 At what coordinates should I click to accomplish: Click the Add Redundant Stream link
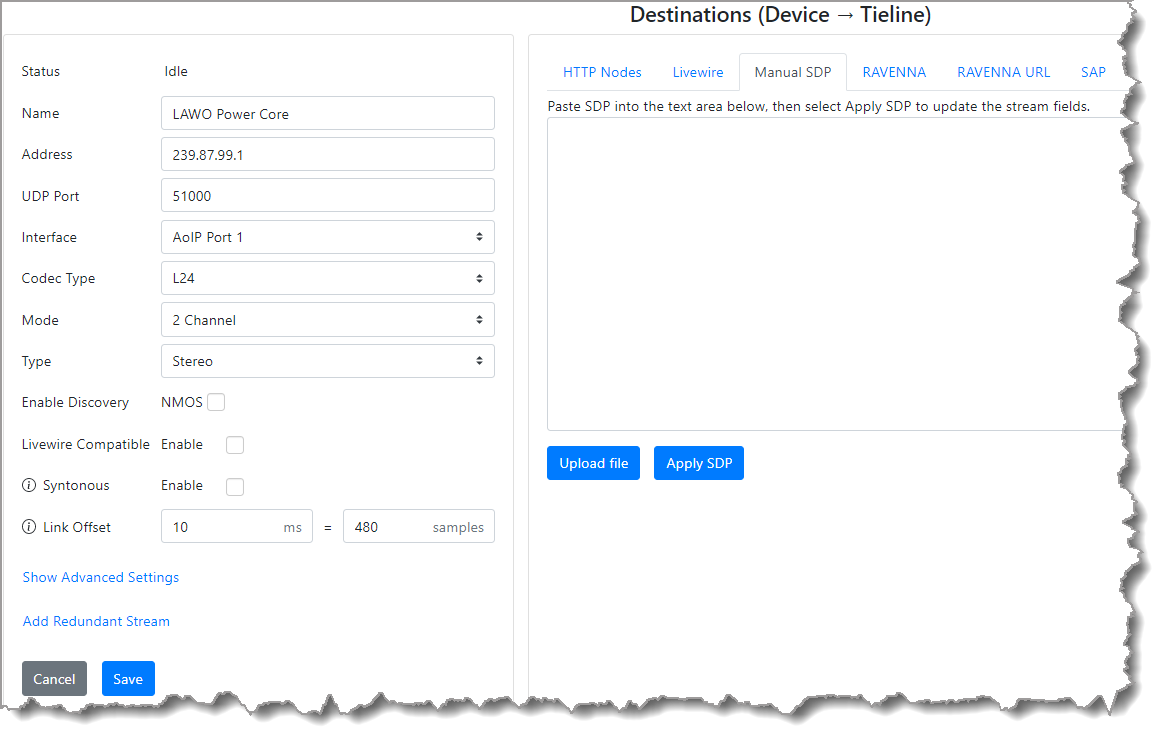(x=96, y=621)
